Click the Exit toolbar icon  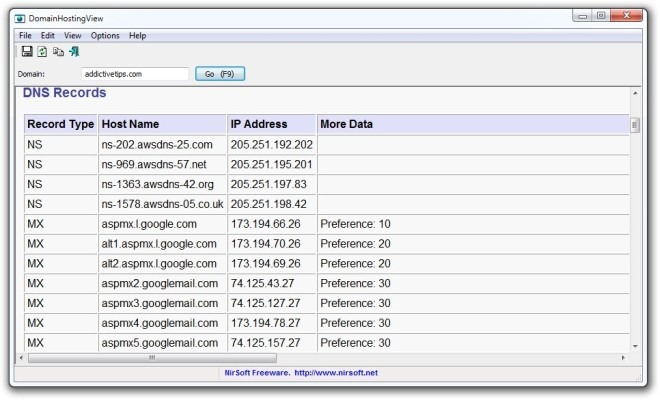click(74, 52)
